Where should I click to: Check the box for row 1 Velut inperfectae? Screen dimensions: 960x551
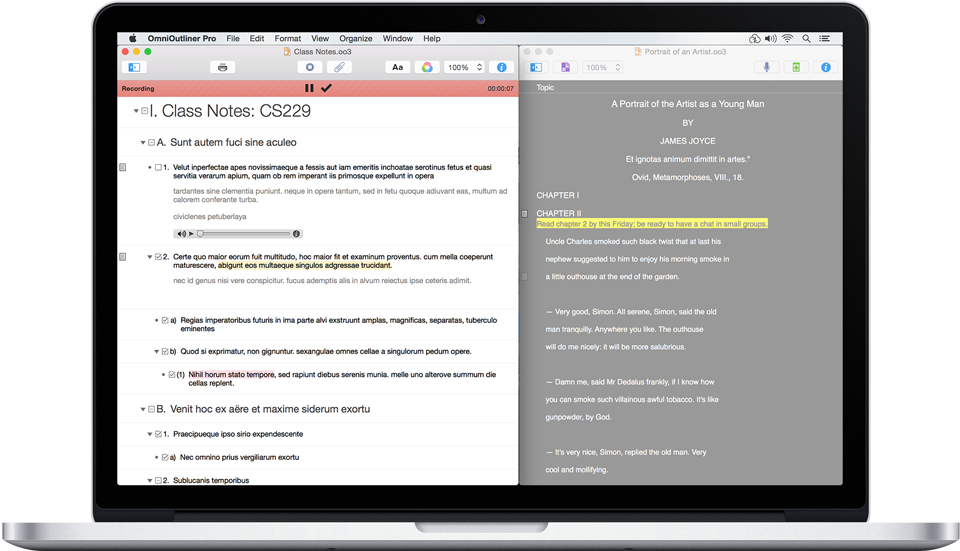point(159,167)
